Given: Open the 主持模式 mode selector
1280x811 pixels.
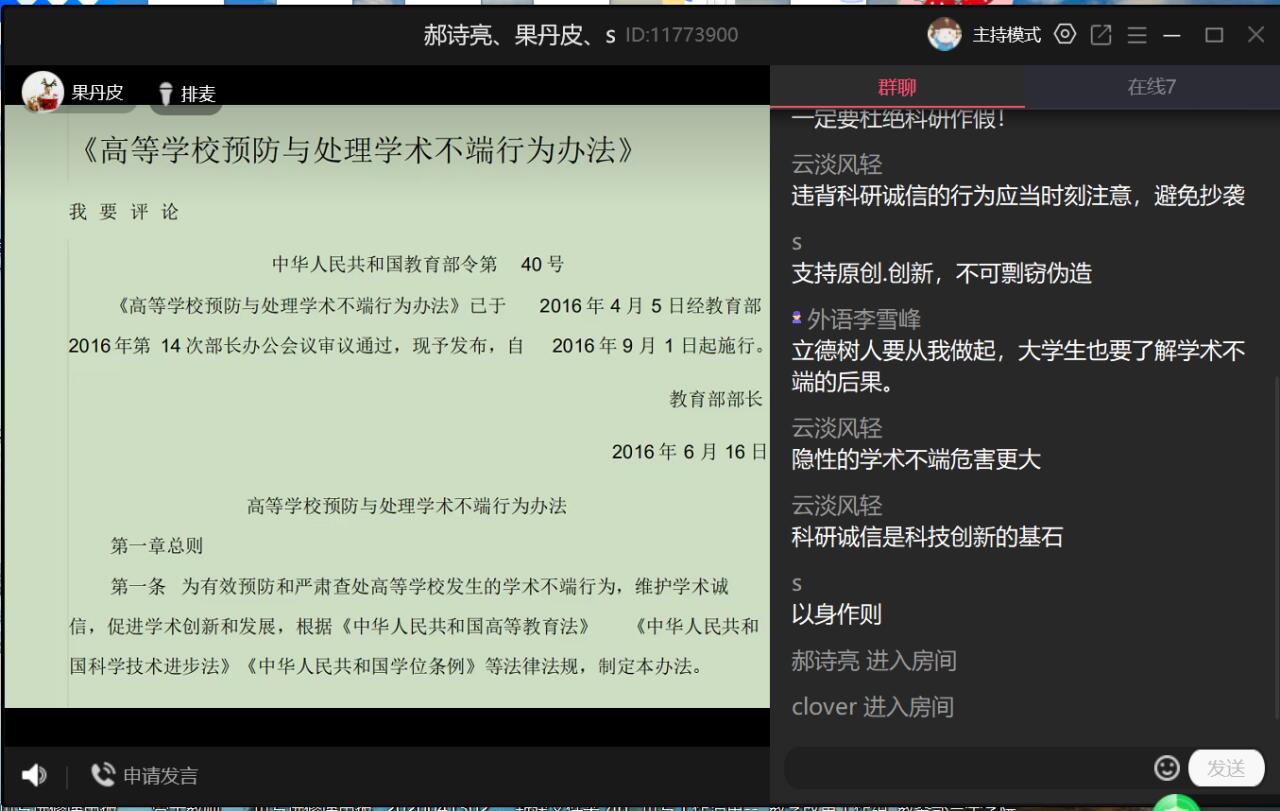Looking at the screenshot, I should (1007, 35).
